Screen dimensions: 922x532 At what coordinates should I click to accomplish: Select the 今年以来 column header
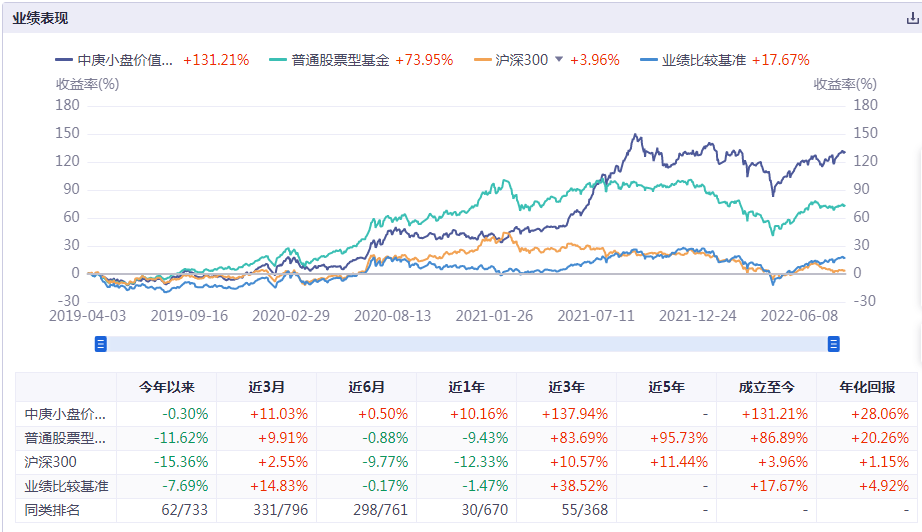166,387
